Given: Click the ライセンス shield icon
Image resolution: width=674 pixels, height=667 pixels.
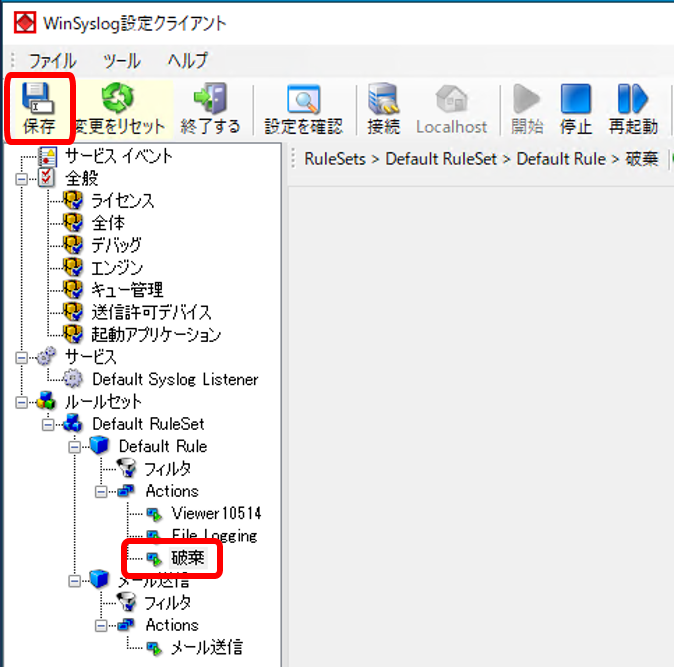Looking at the screenshot, I should [73, 201].
